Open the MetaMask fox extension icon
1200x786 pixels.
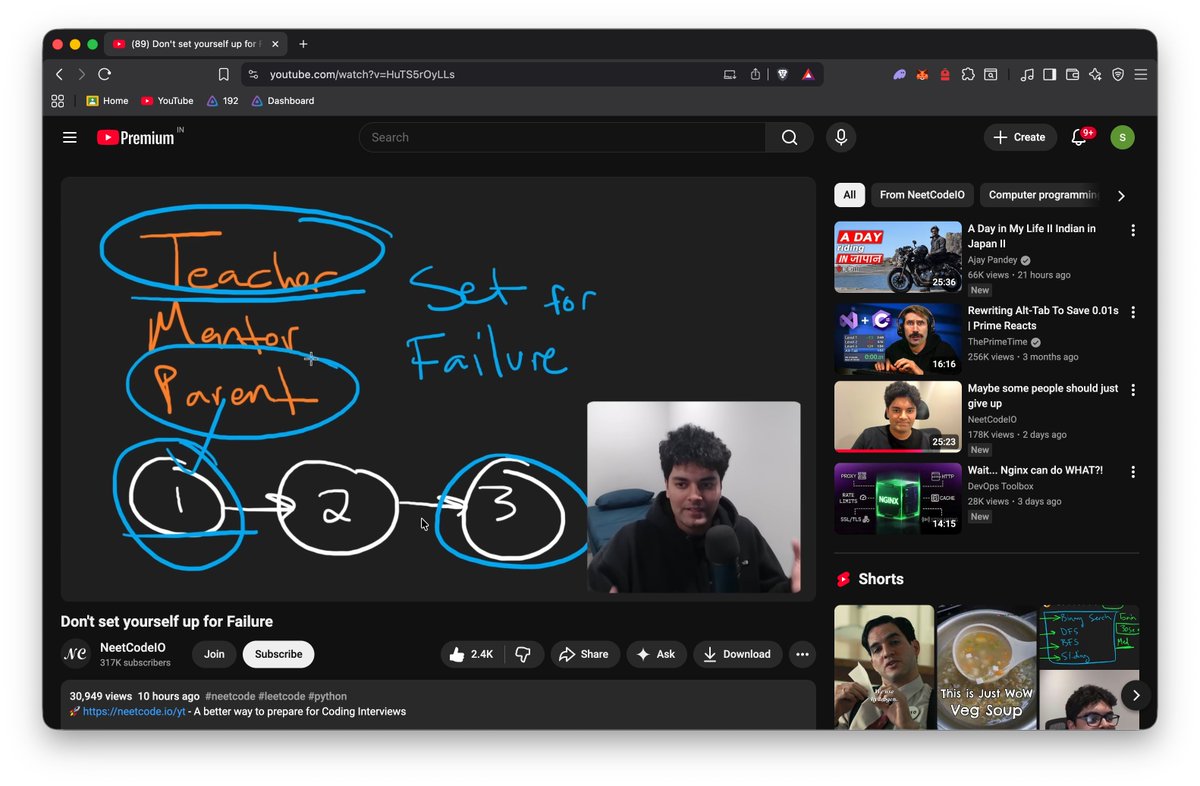click(922, 74)
